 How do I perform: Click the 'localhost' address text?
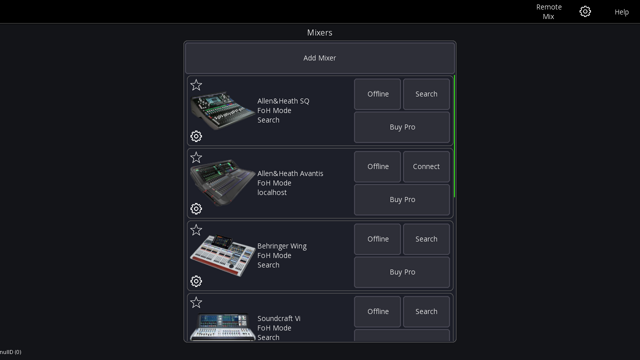click(272, 193)
